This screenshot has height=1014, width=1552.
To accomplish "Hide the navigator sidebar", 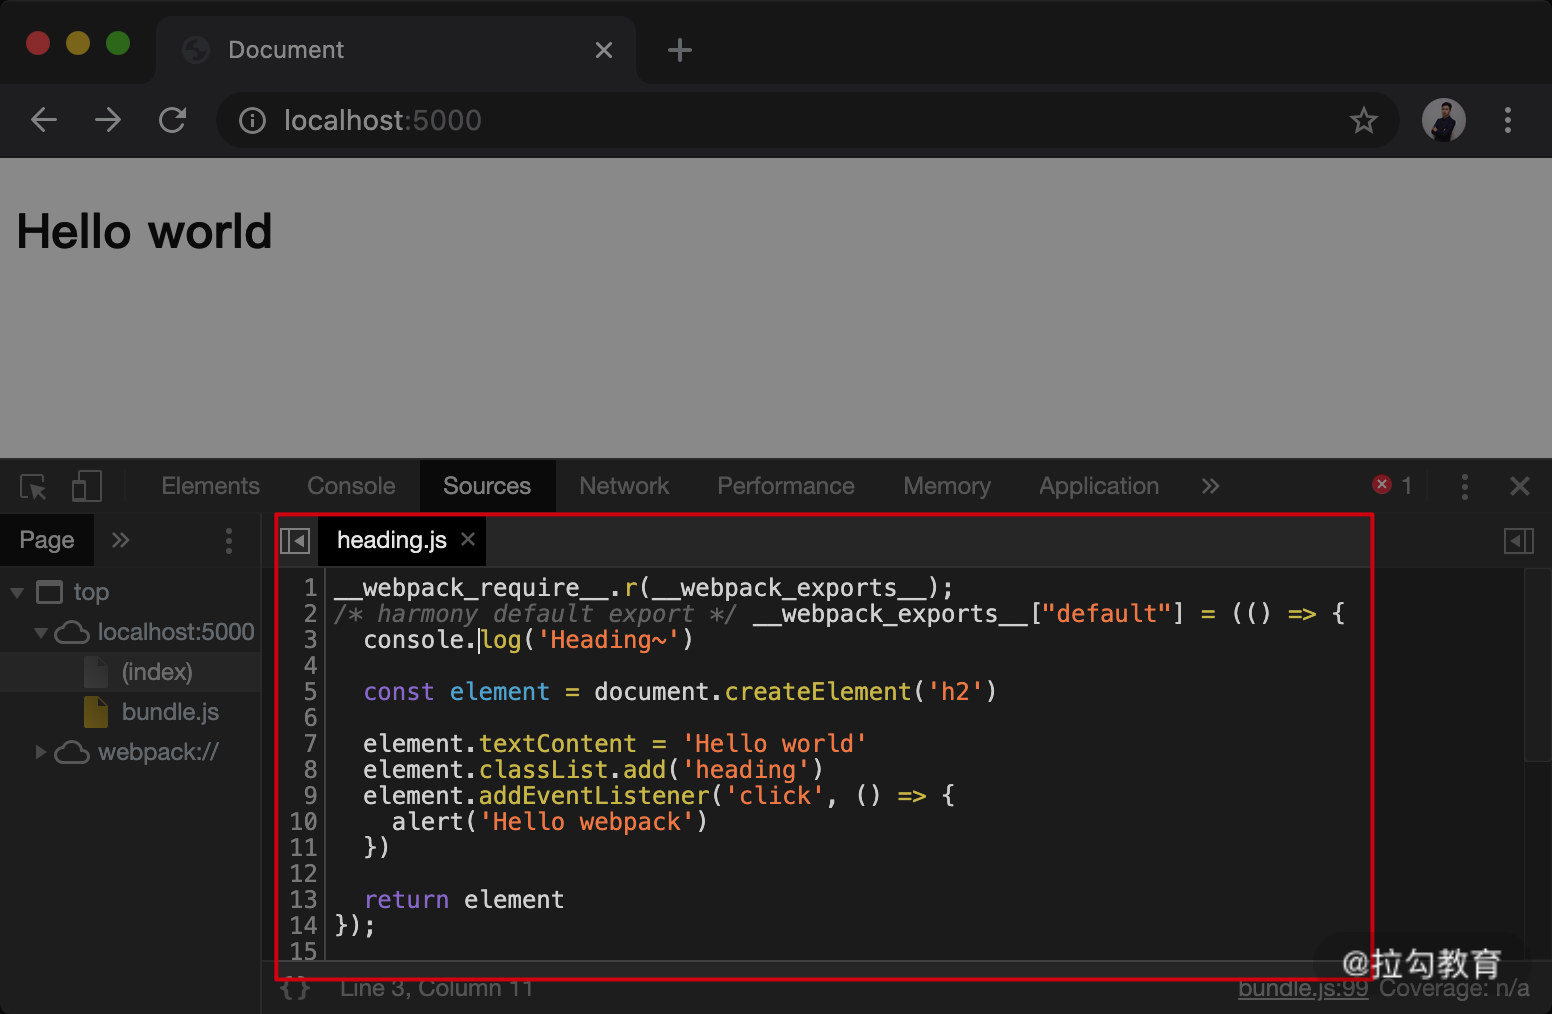I will click(x=295, y=541).
